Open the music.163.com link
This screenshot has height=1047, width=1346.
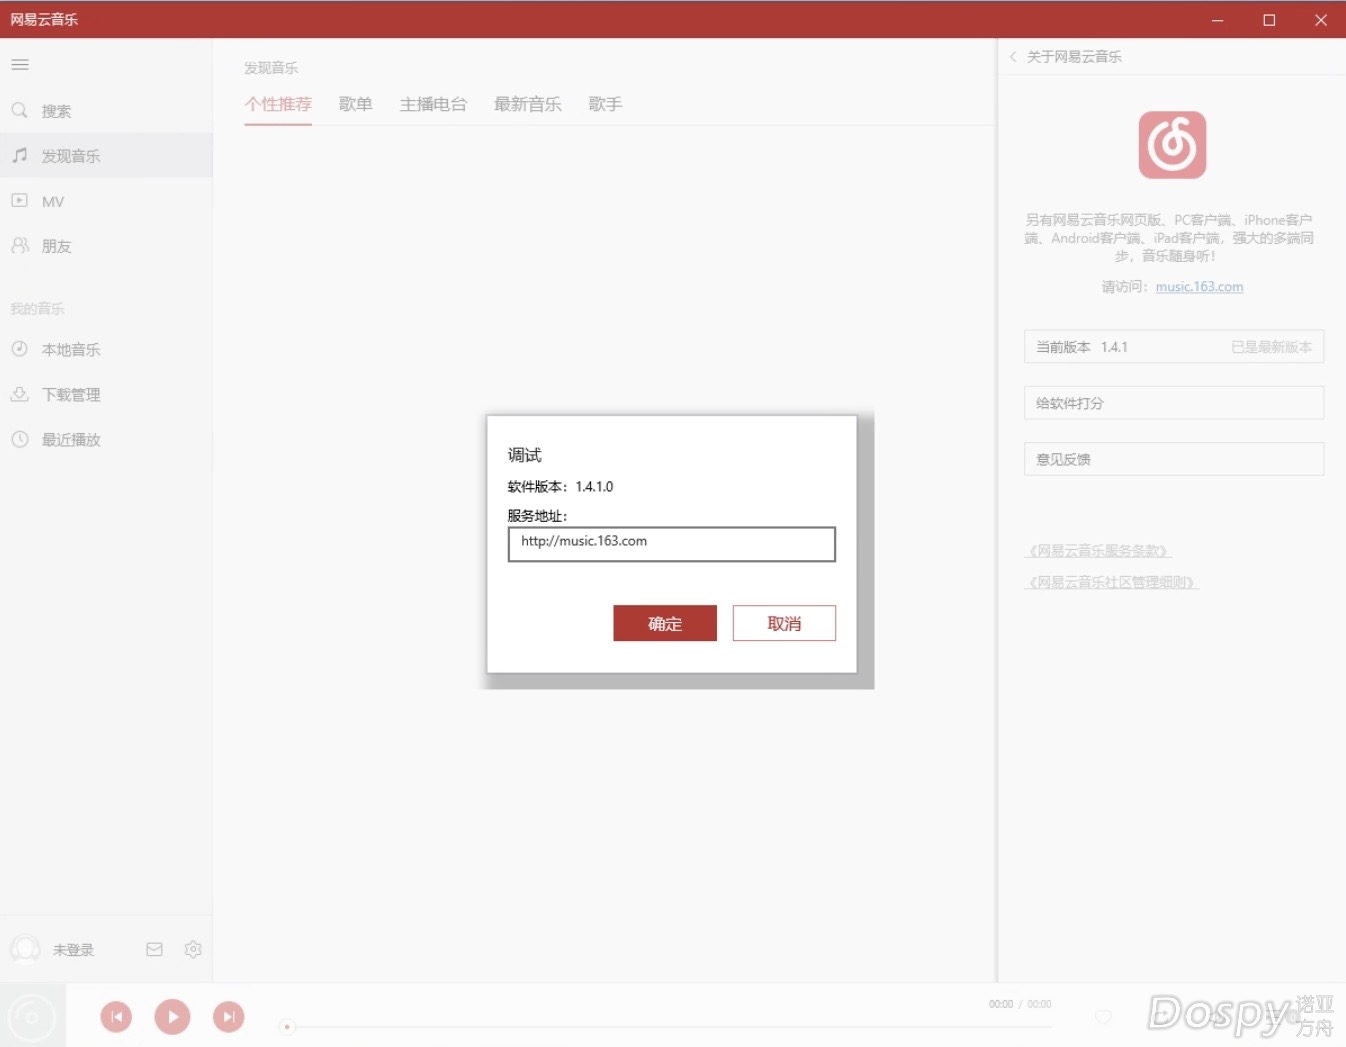point(1199,287)
